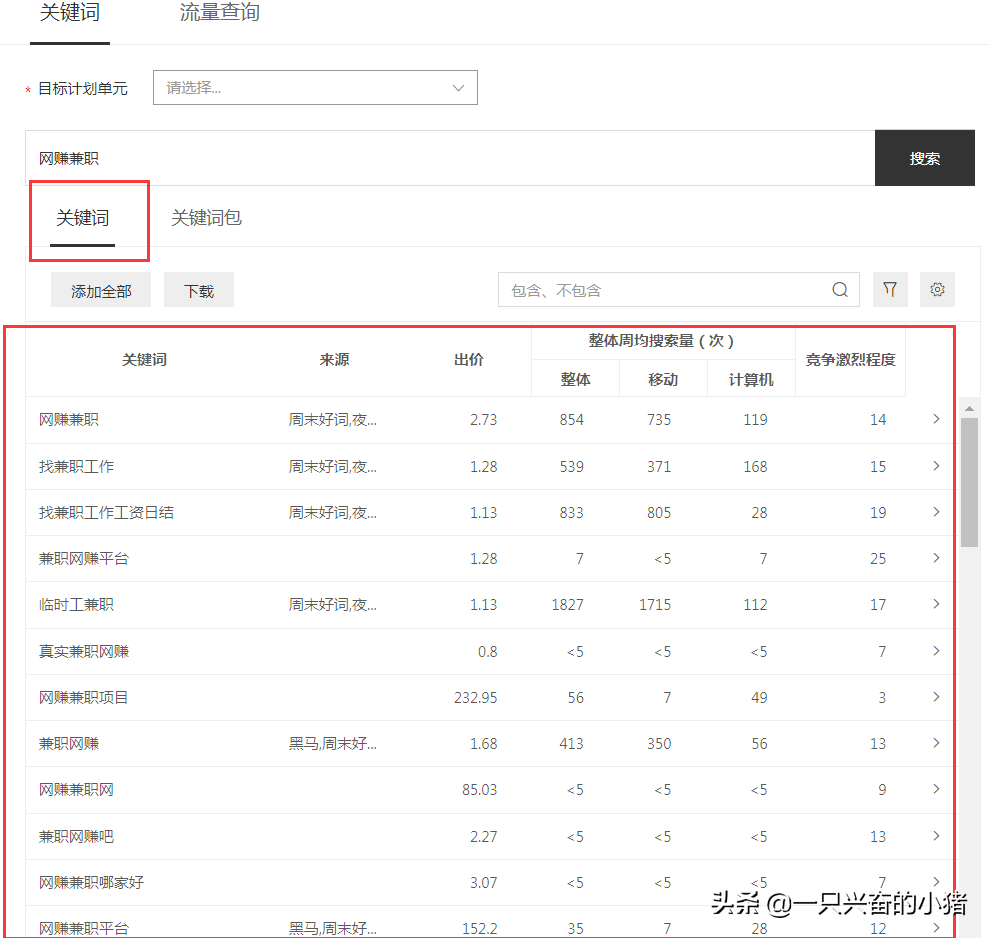
Task: Click the 移动 column header
Action: pos(663,379)
